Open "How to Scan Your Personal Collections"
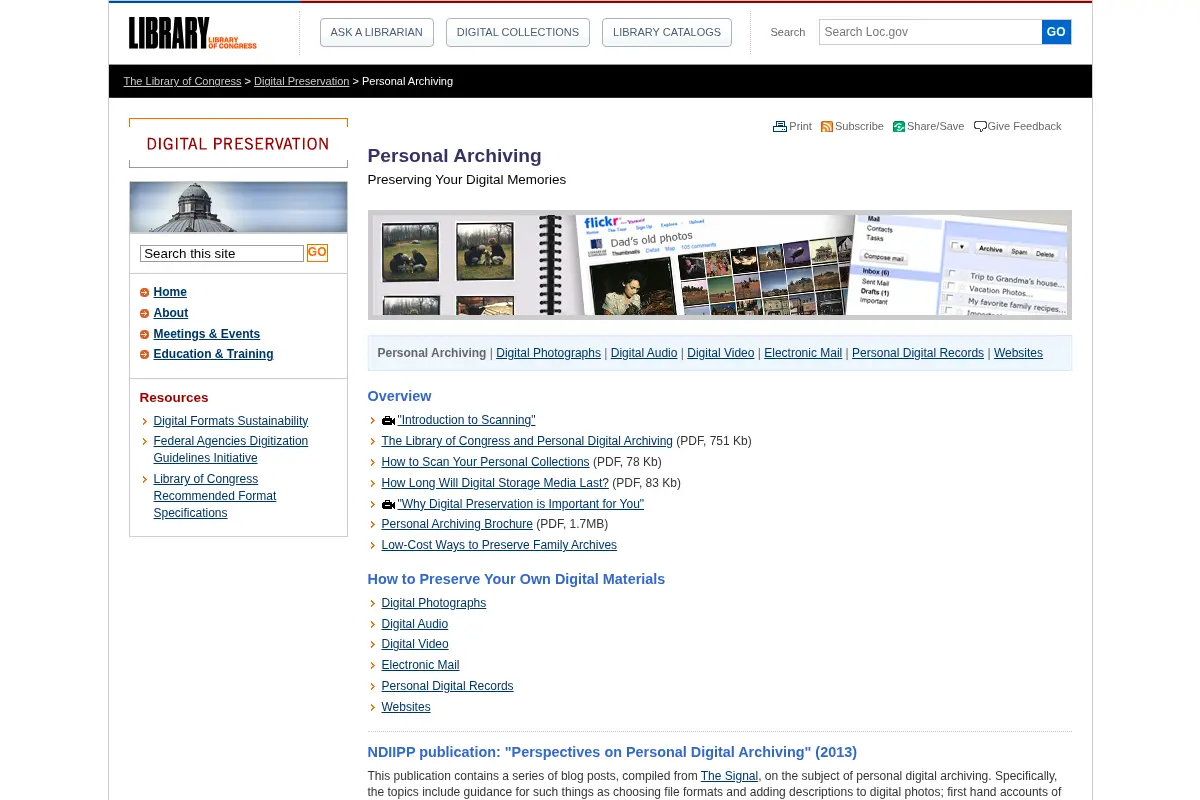The width and height of the screenshot is (1200, 800). [485, 462]
